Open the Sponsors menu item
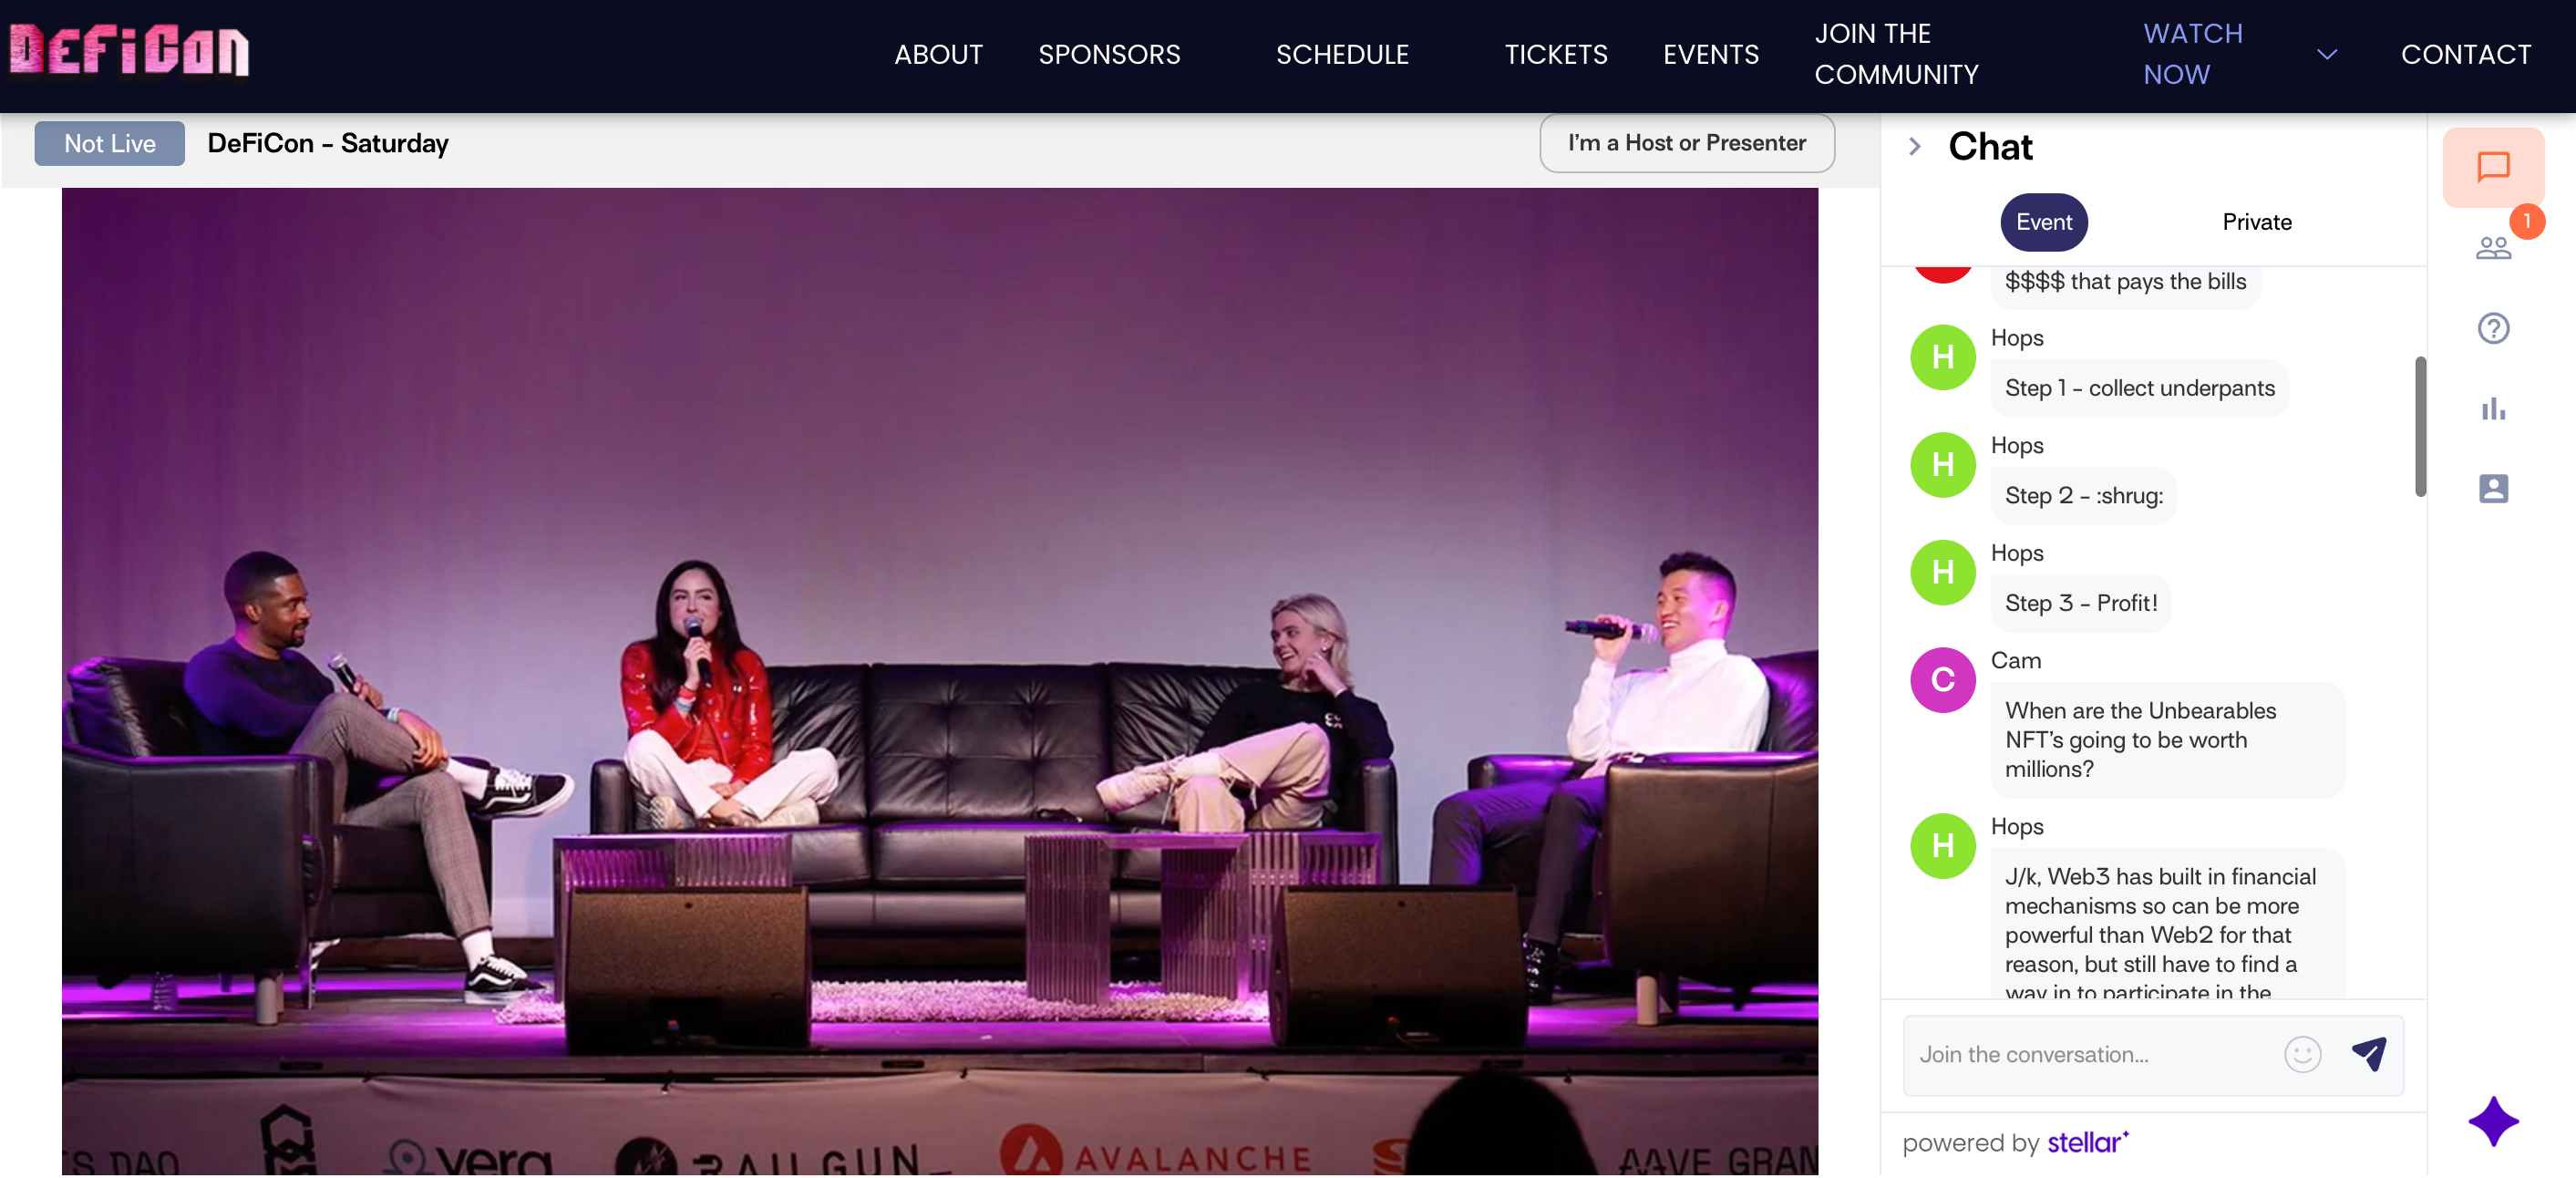Viewport: 2576px width, 1178px height. click(x=1109, y=54)
